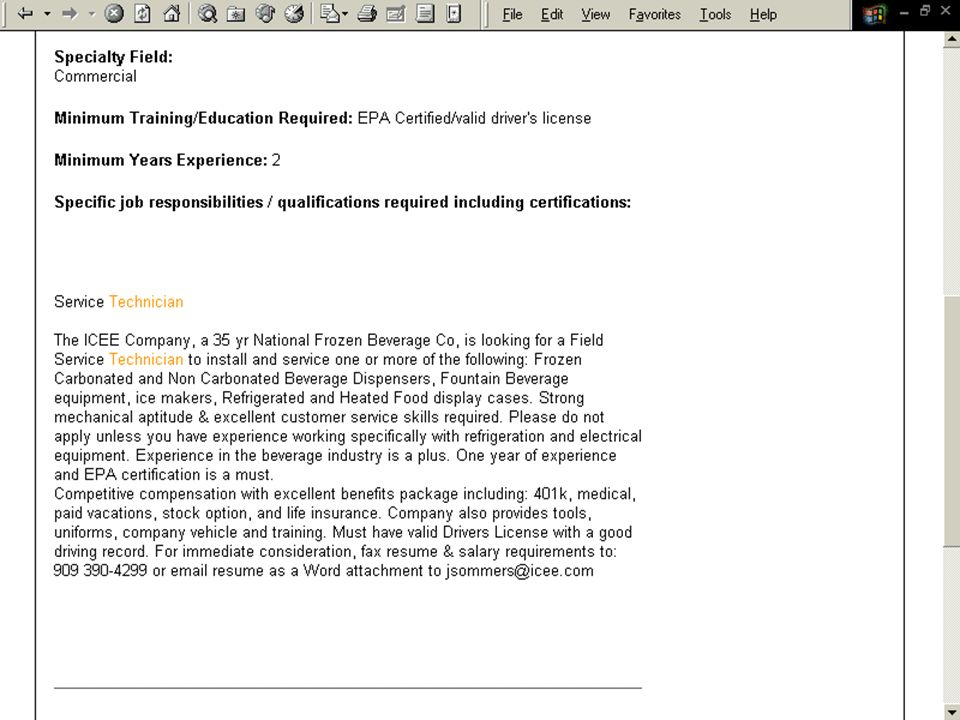Click 'EPA Certified/valid driver's license' text
Viewport: 960px width, 720px height.
click(x=474, y=118)
